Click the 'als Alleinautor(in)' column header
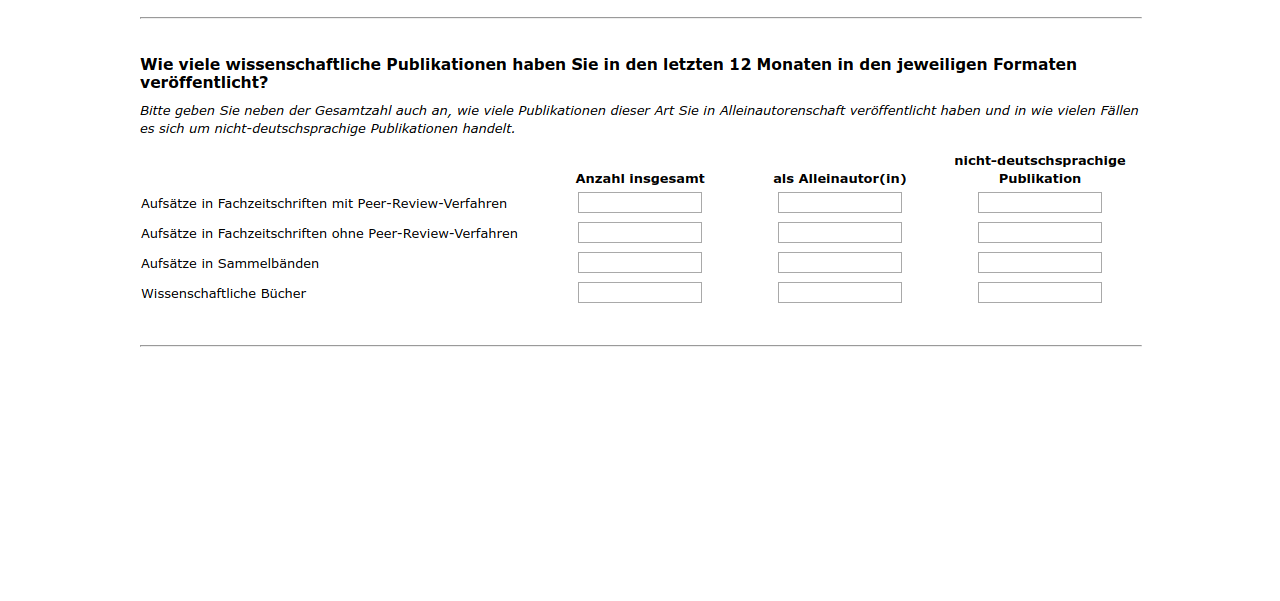 (x=840, y=179)
